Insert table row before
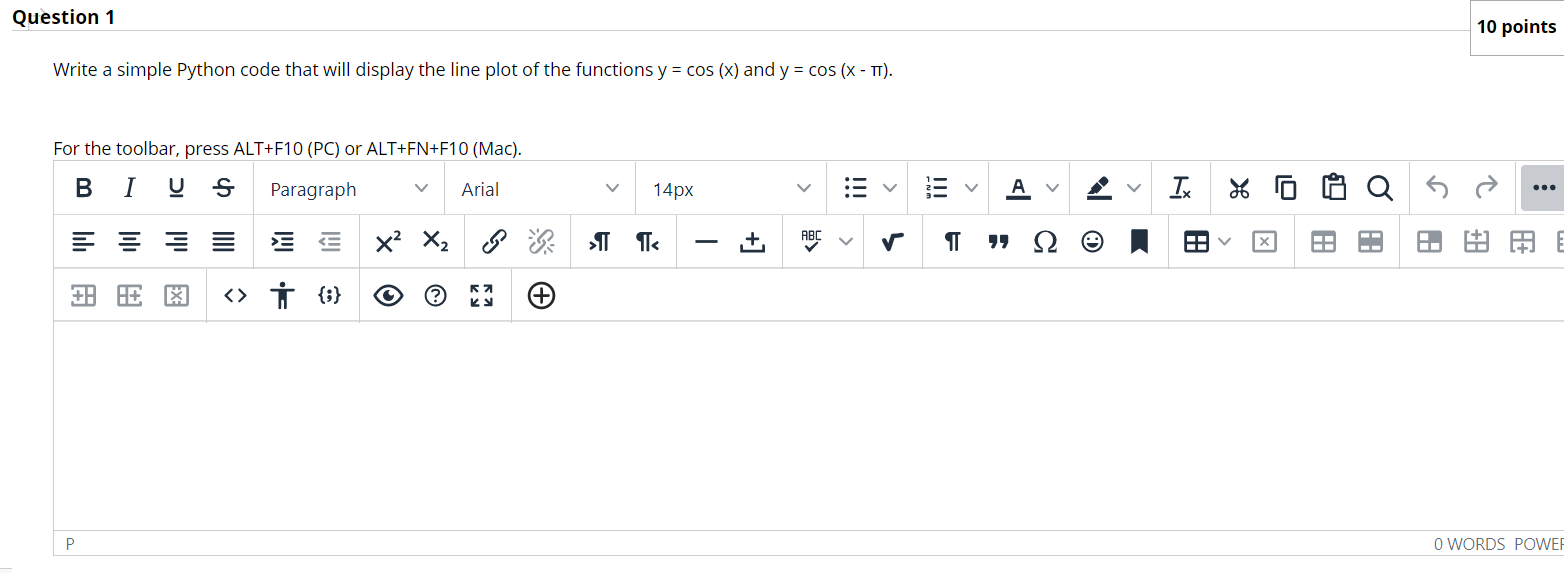This screenshot has width=1564, height=573. pyautogui.click(x=1477, y=242)
